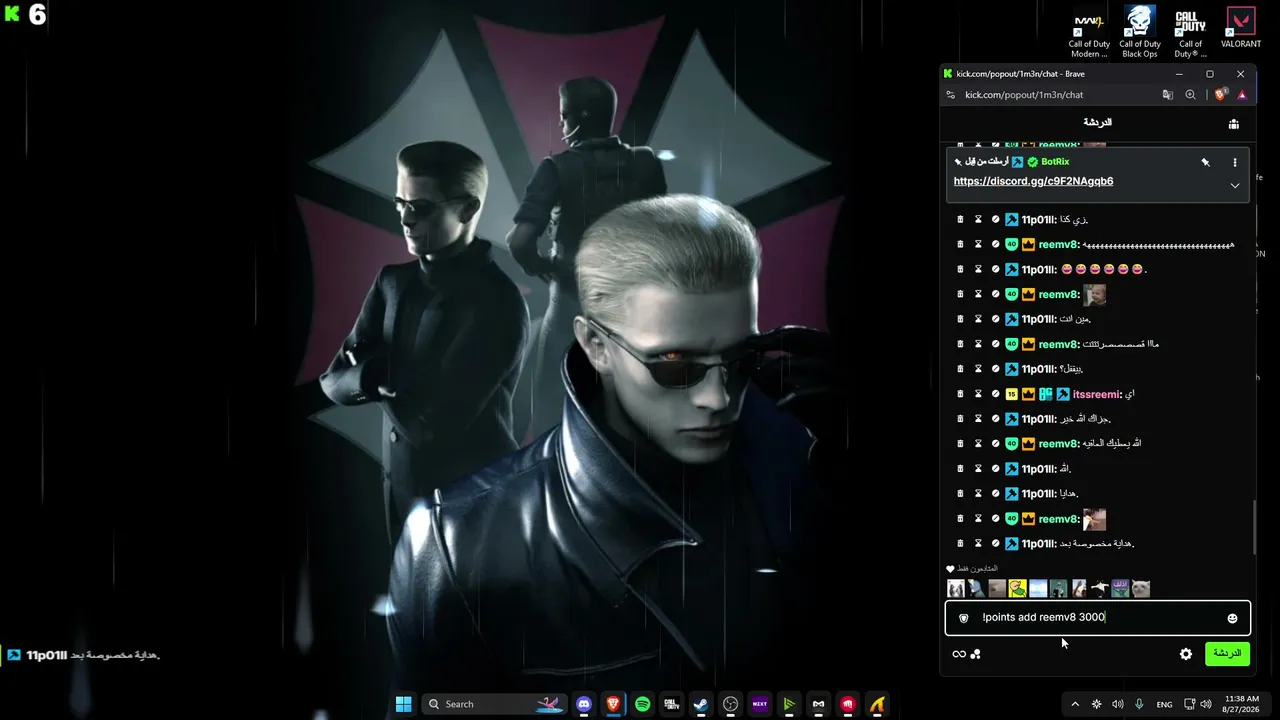Open Windows Start menu
The width and height of the screenshot is (1280, 720).
(x=403, y=704)
